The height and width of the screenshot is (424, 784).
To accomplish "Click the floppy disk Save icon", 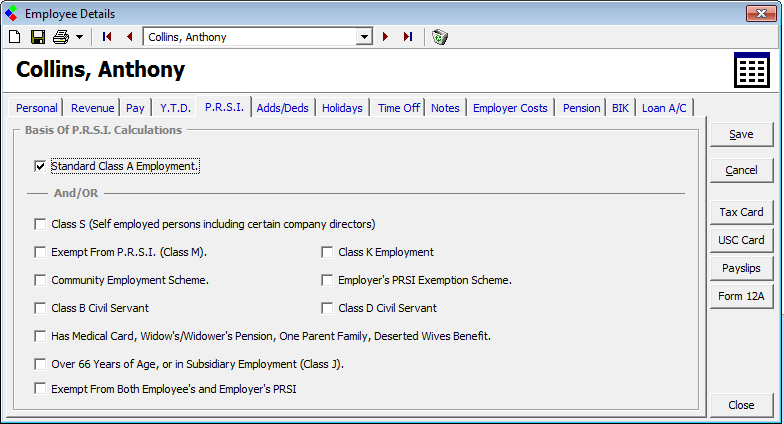I will [38, 37].
